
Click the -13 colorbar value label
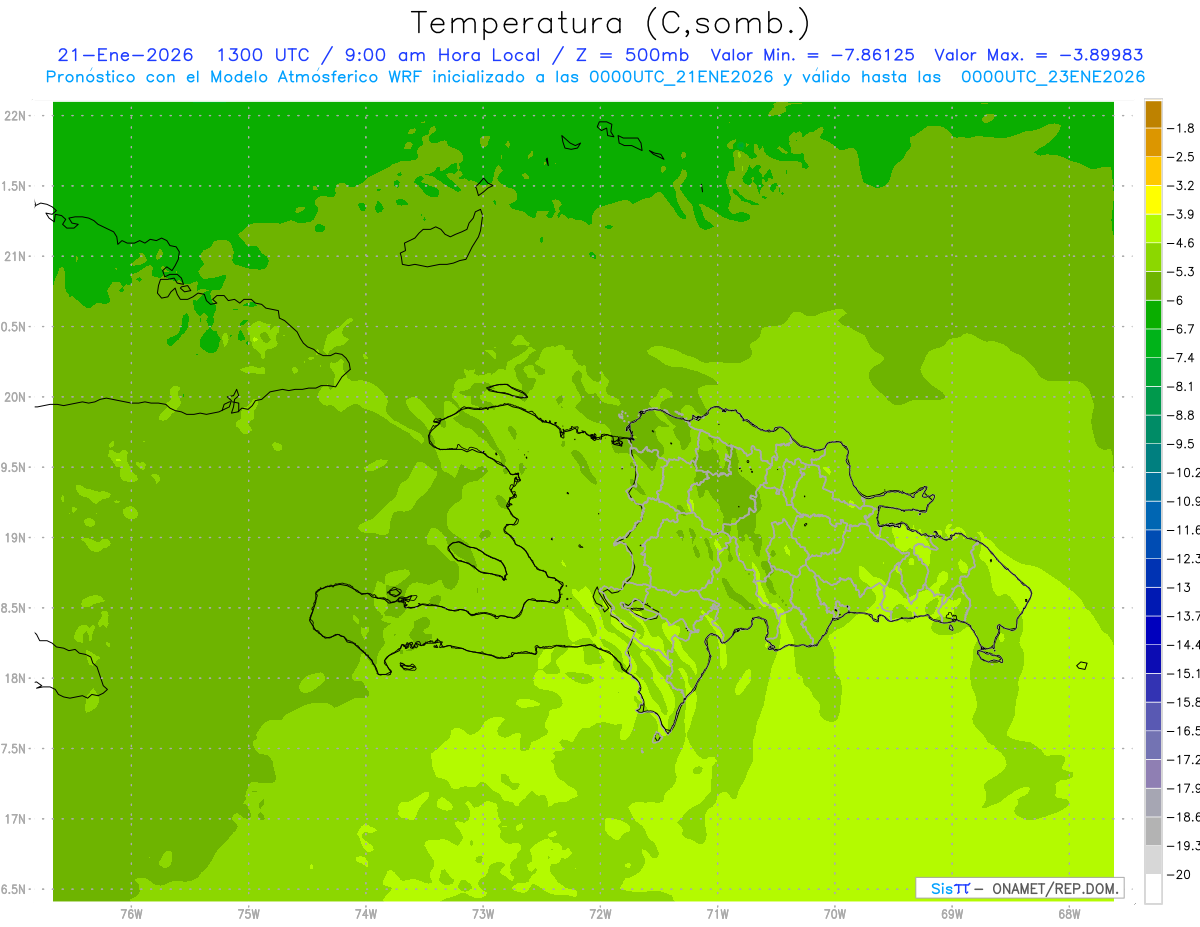[x=1177, y=587]
